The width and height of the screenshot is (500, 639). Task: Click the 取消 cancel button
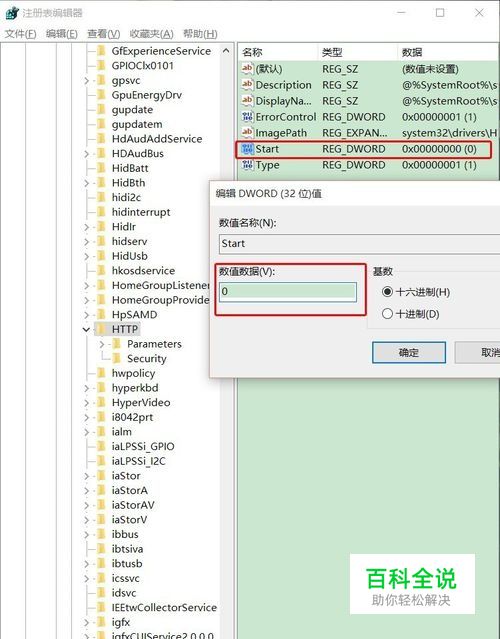click(478, 352)
